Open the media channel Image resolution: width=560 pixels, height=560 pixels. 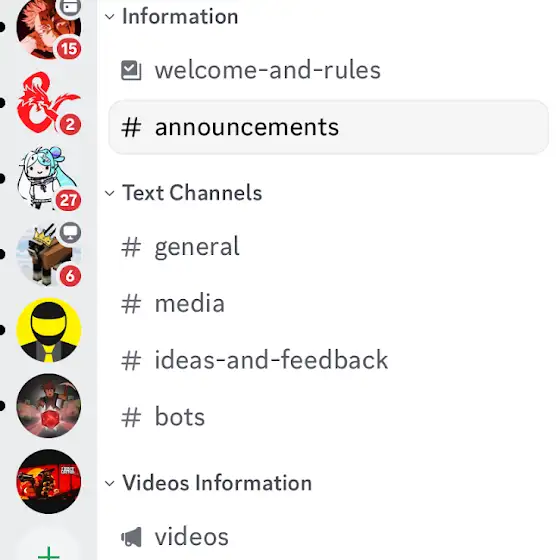(x=328, y=304)
